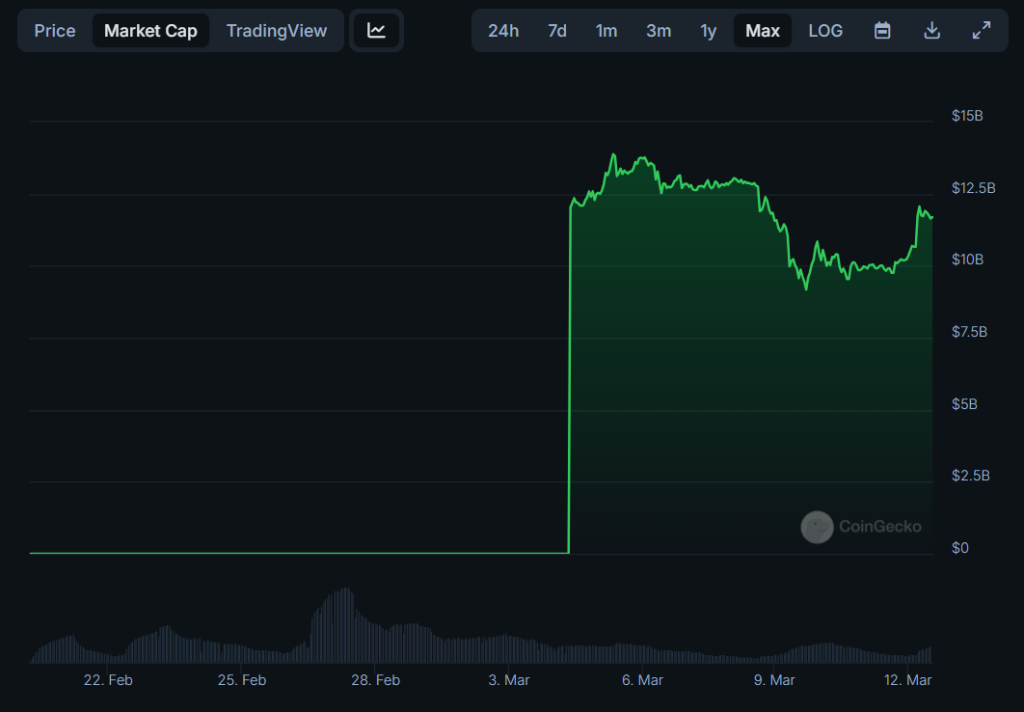Click the market cap peak on the chart line
Screen dimensions: 1024x712
click(x=613, y=154)
